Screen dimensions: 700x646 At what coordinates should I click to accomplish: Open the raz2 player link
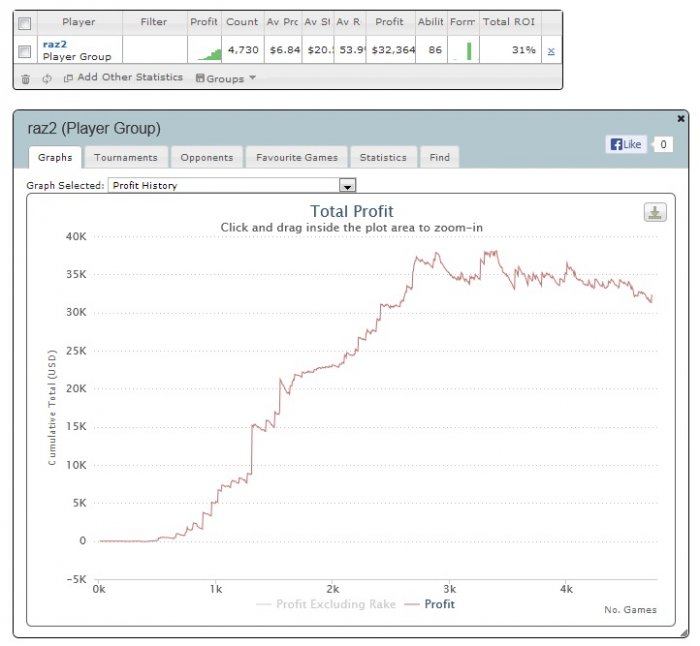pos(55,44)
